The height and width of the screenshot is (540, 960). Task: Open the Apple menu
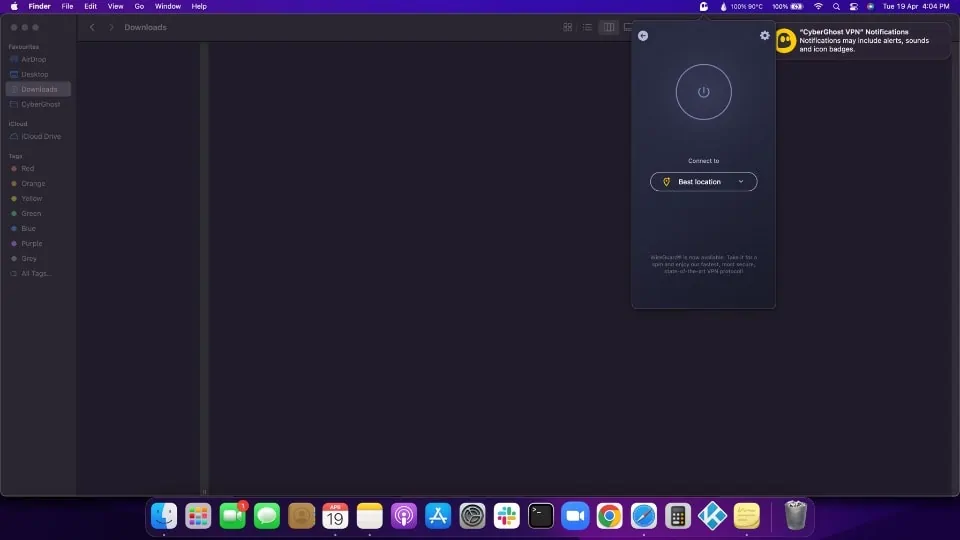click(13, 6)
